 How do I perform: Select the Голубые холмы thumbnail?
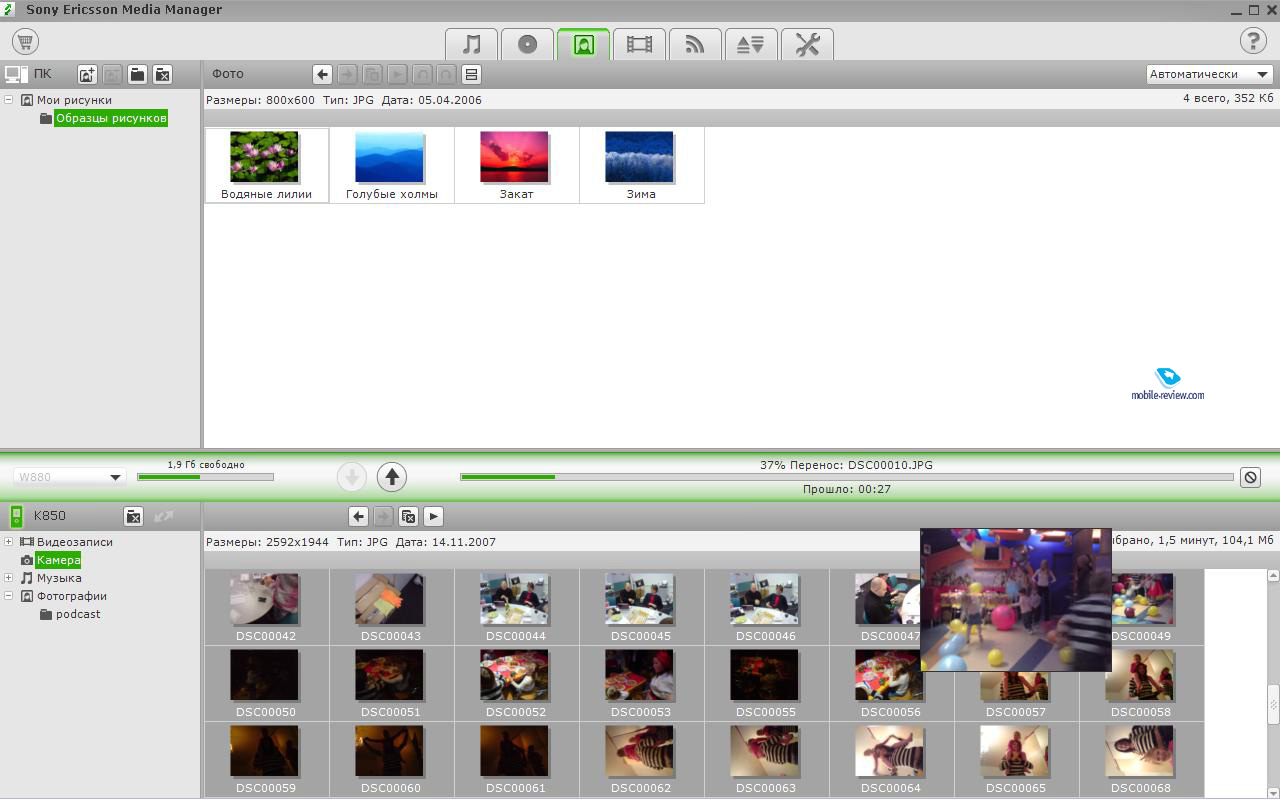pyautogui.click(x=391, y=165)
